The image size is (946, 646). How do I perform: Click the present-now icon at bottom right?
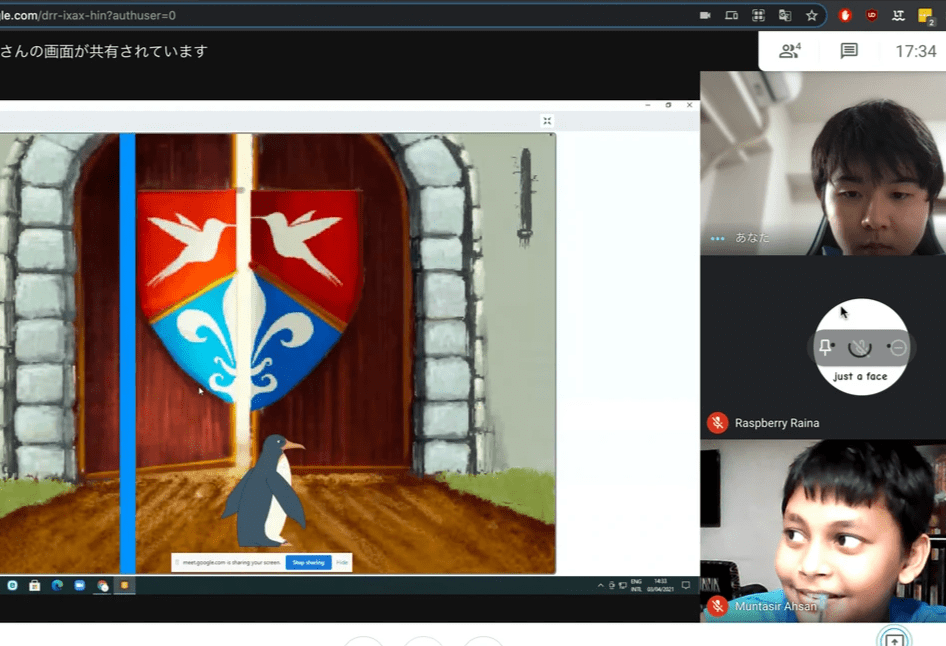coord(895,638)
